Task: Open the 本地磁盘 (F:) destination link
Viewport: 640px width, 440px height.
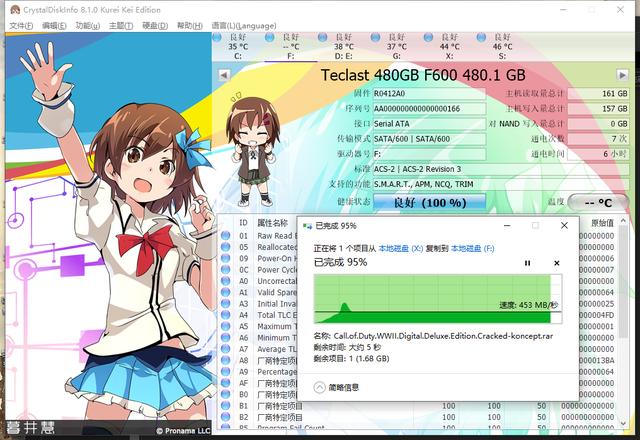Action: [x=473, y=248]
